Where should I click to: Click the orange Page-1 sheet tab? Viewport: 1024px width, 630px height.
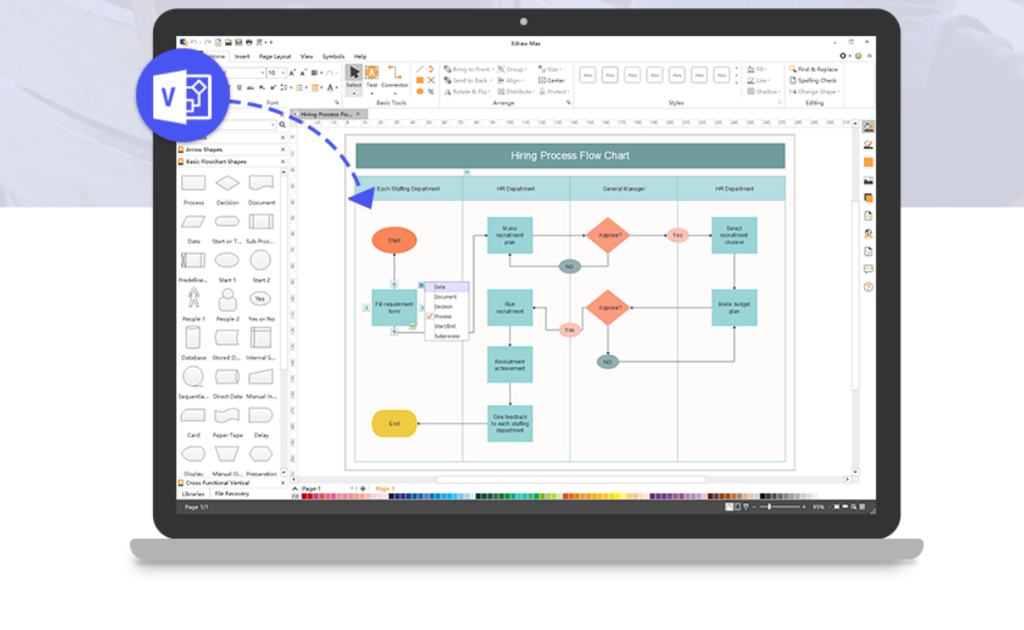(x=385, y=488)
